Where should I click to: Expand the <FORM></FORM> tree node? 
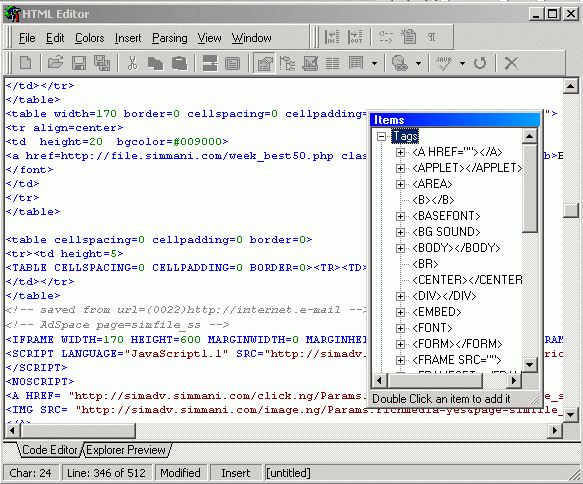(400, 344)
